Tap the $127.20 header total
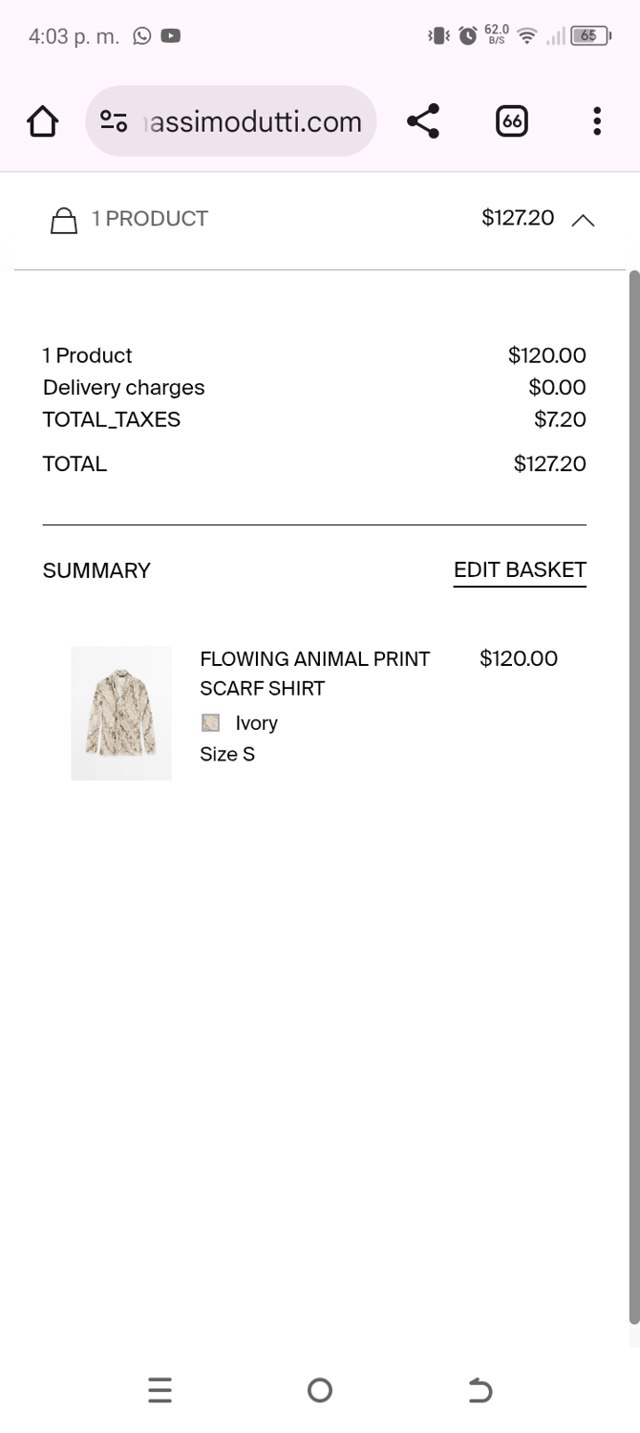 [x=517, y=218]
